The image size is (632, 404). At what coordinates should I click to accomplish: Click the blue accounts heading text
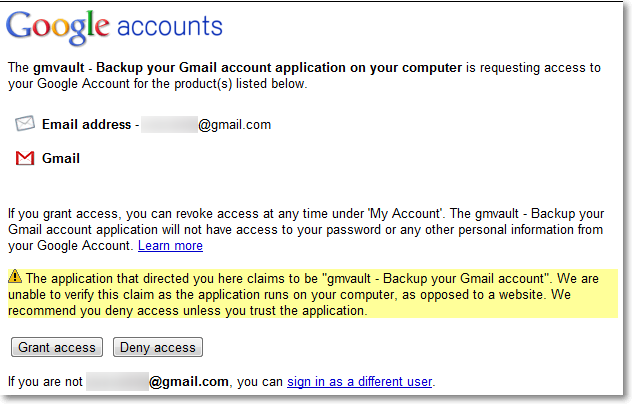tap(169, 25)
